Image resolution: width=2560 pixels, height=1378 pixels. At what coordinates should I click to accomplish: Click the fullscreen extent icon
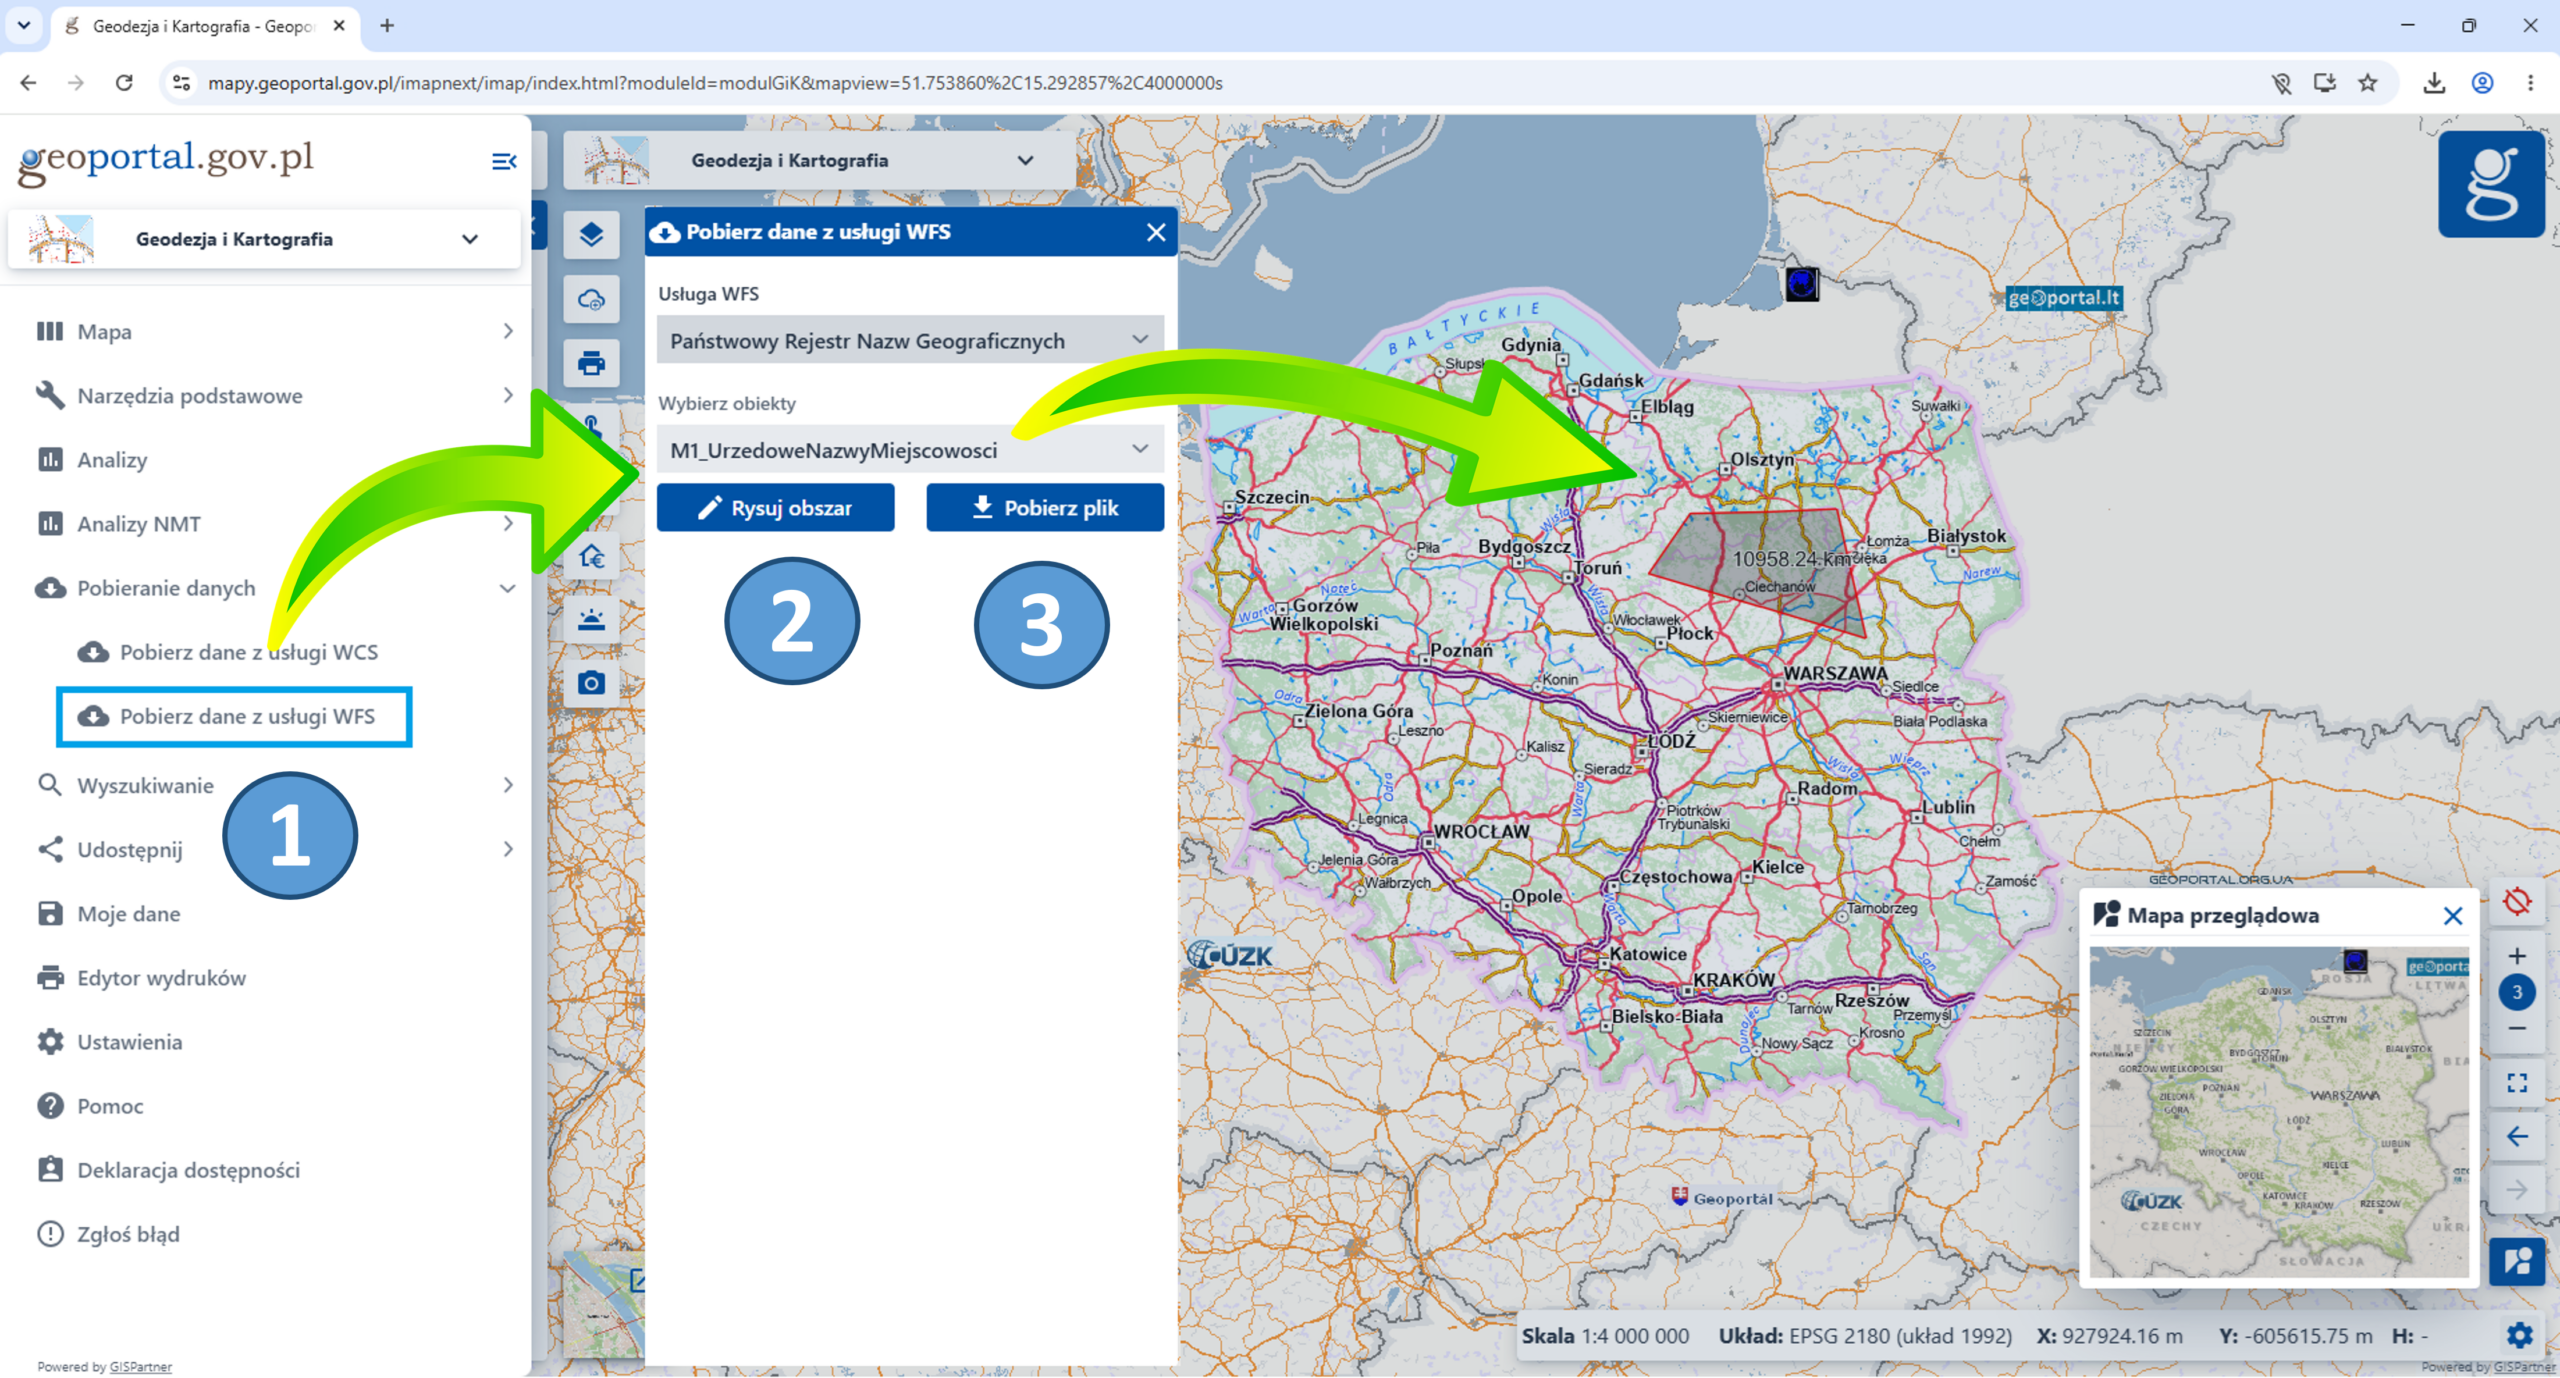[2517, 1083]
